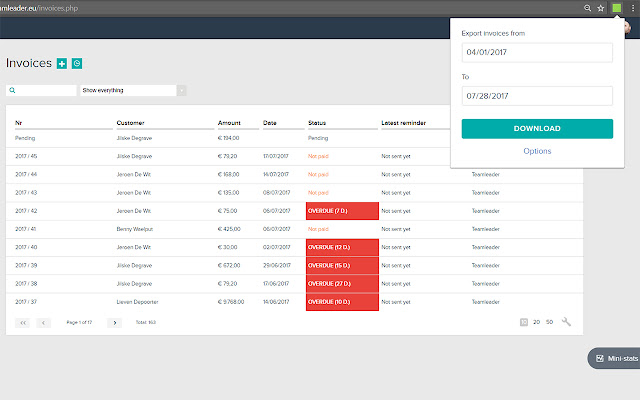Show 10 rows per page
Image resolution: width=640 pixels, height=400 pixels.
[x=524, y=322]
